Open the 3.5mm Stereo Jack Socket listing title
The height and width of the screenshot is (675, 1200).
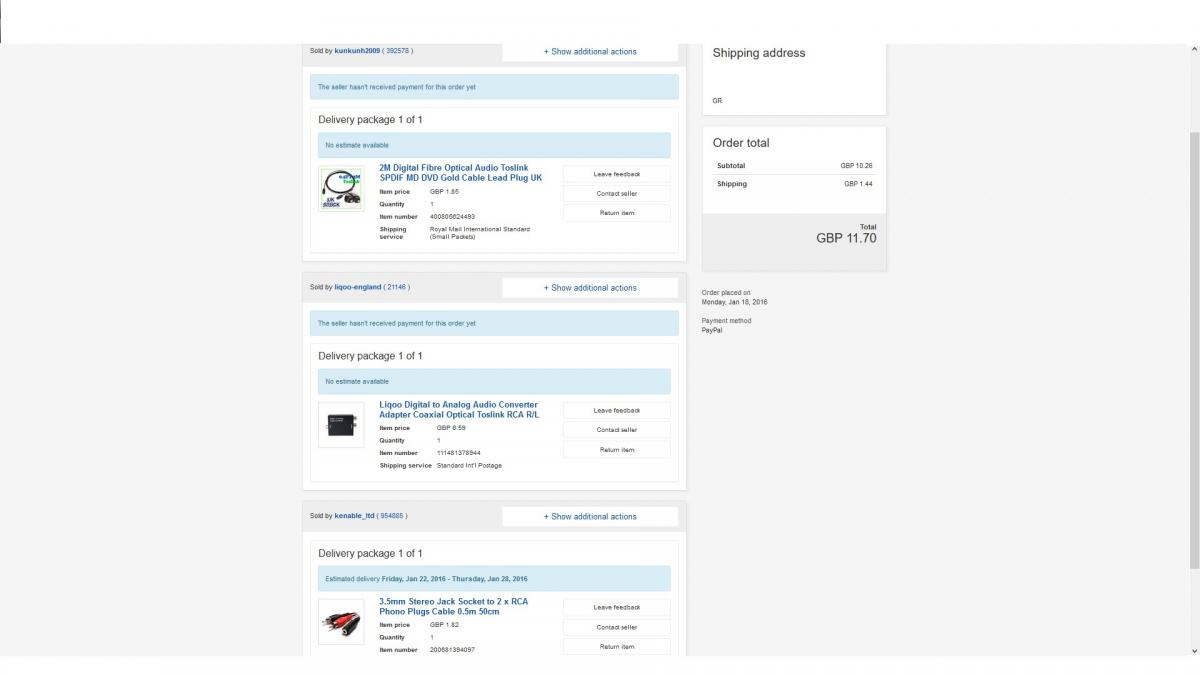[453, 606]
